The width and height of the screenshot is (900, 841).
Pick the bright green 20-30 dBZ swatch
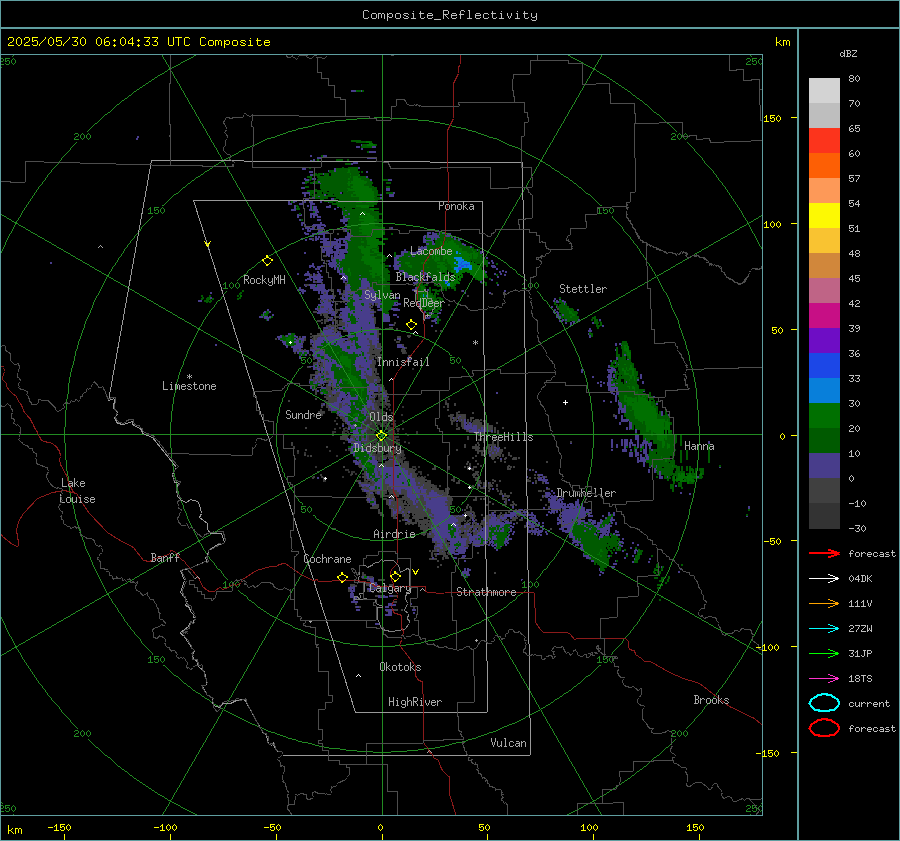(x=824, y=416)
